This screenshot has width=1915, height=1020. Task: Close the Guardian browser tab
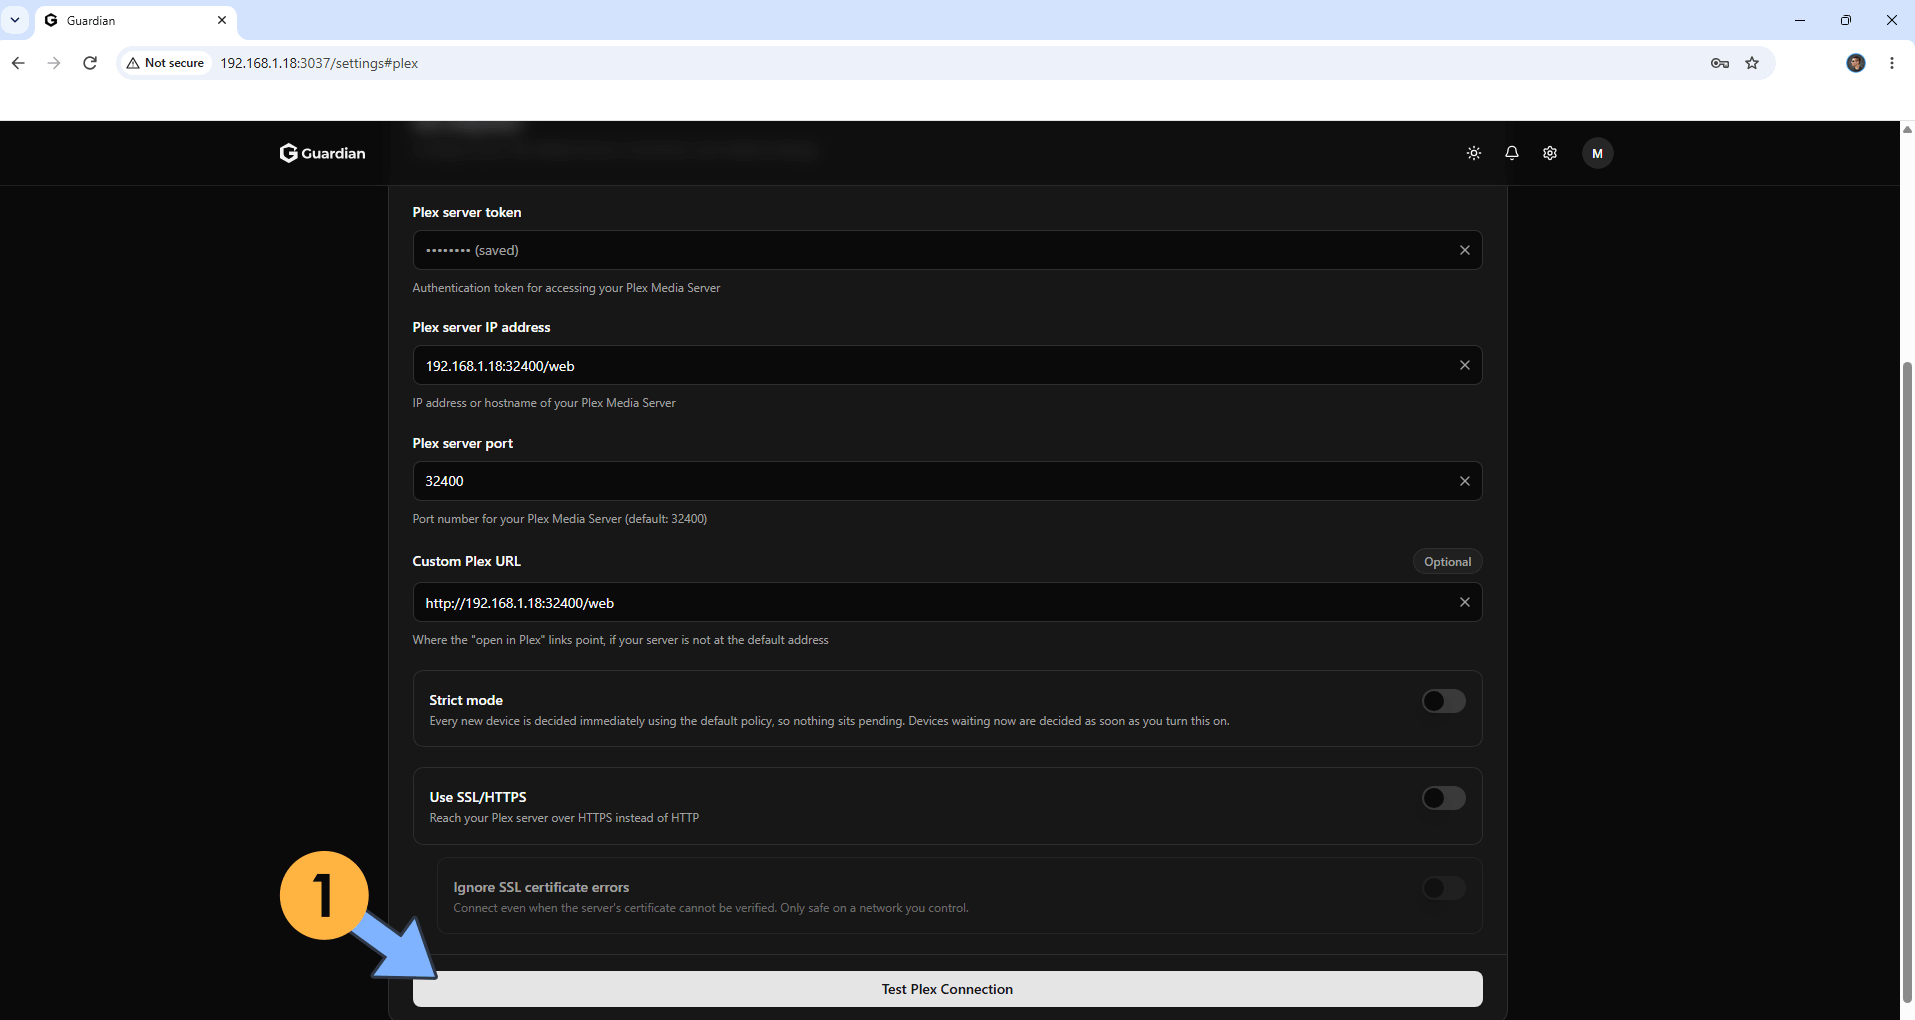coord(222,20)
